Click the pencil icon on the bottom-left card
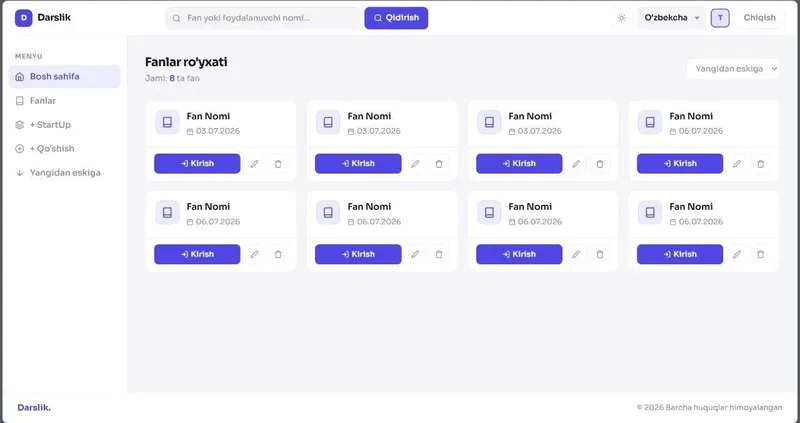Viewport: 800px width, 423px height. (x=254, y=254)
